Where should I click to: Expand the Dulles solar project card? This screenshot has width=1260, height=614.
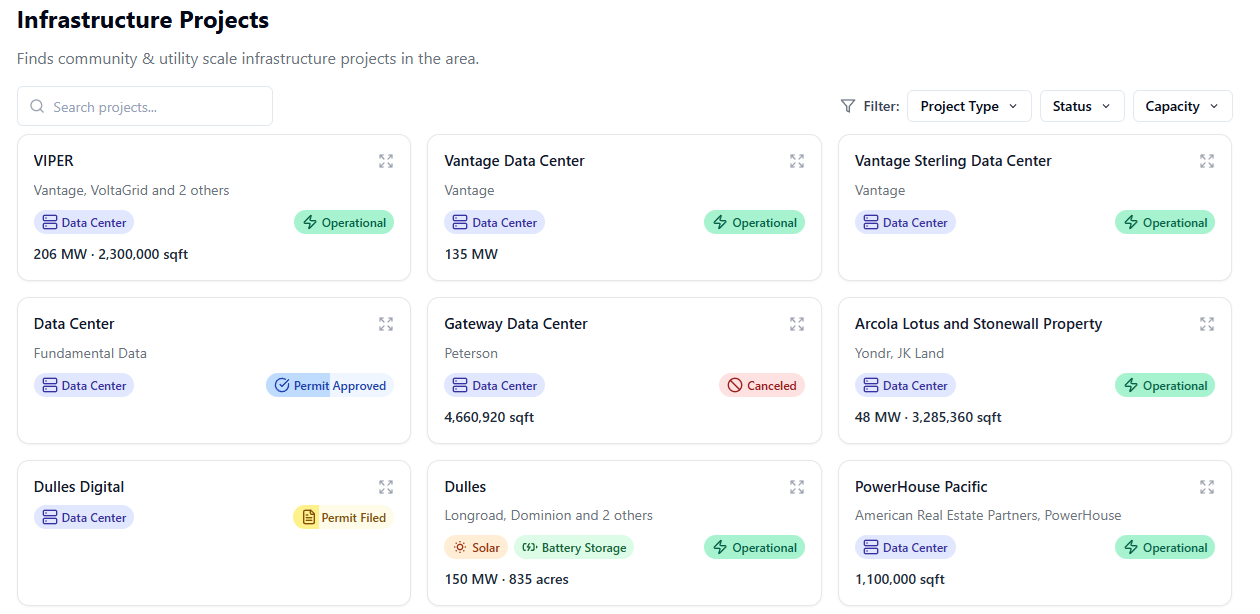point(797,487)
